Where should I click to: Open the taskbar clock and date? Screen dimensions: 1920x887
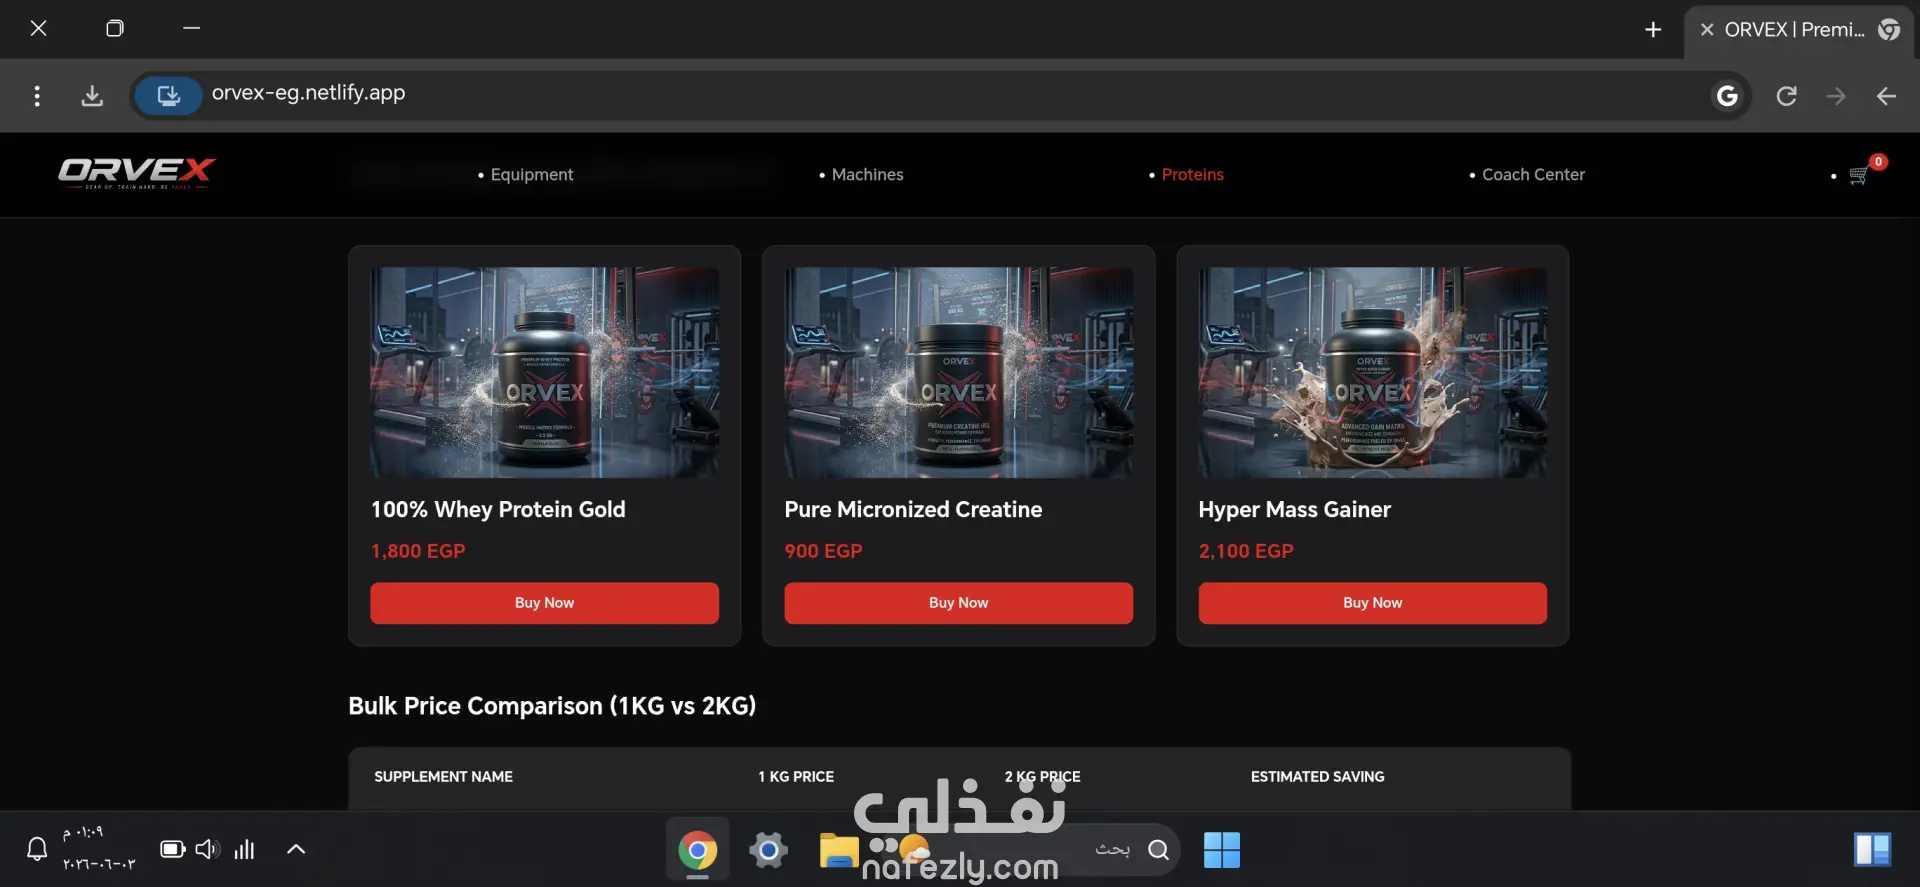click(x=98, y=848)
